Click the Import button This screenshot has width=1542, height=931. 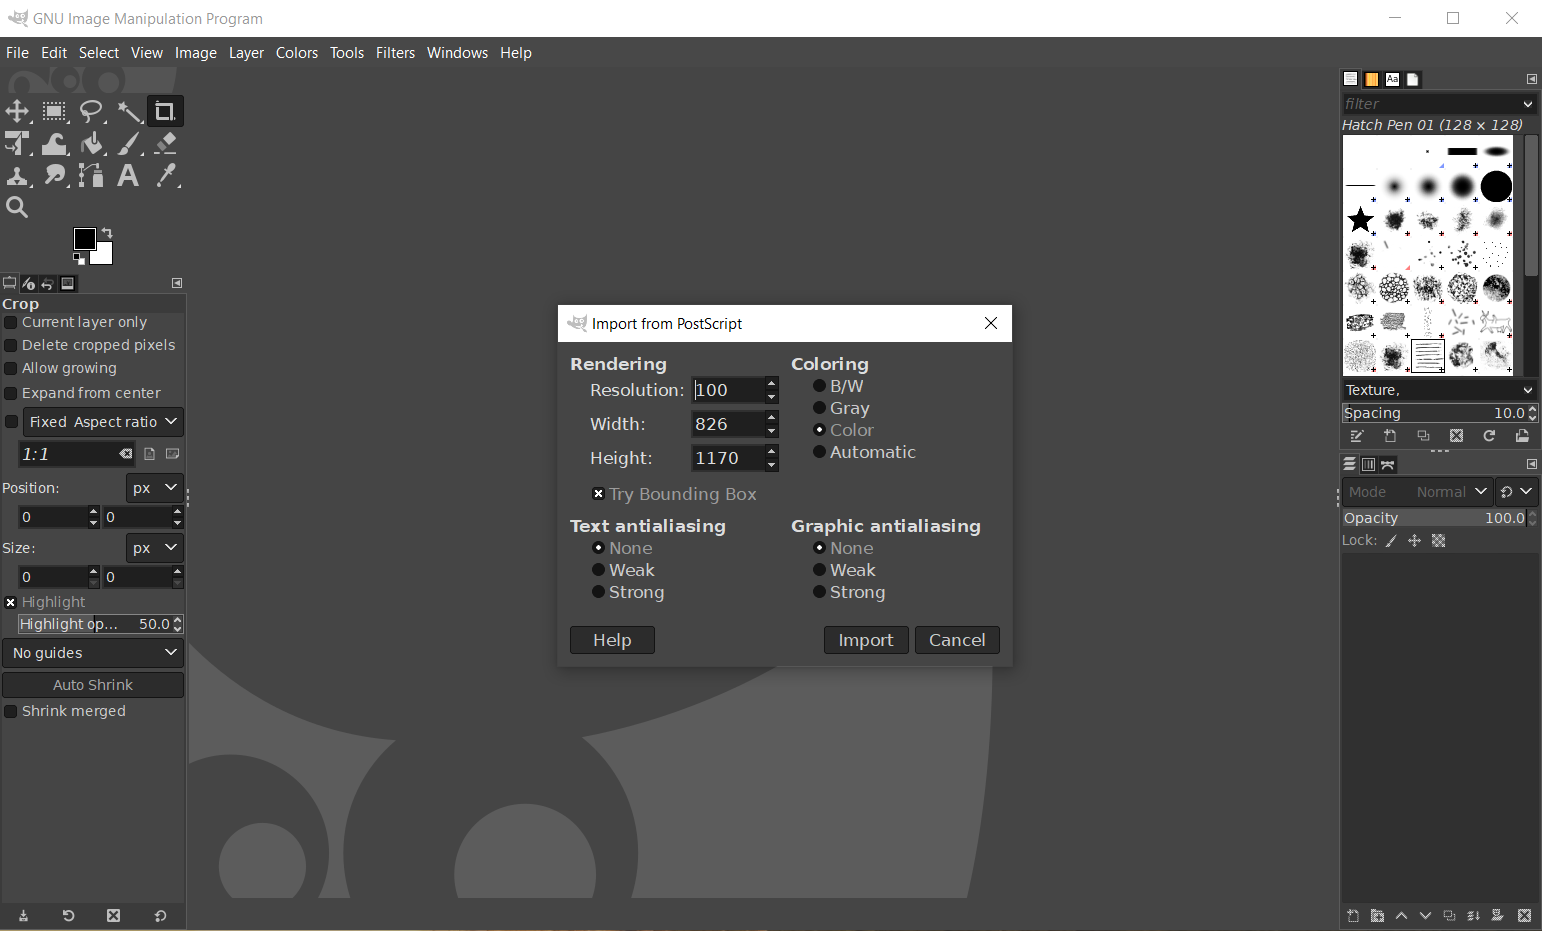coord(865,640)
